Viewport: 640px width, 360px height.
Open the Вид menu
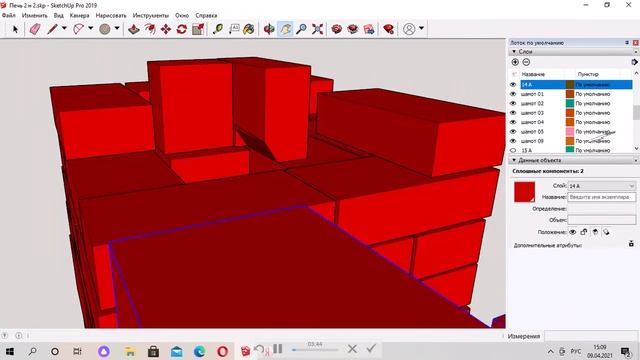[59, 16]
